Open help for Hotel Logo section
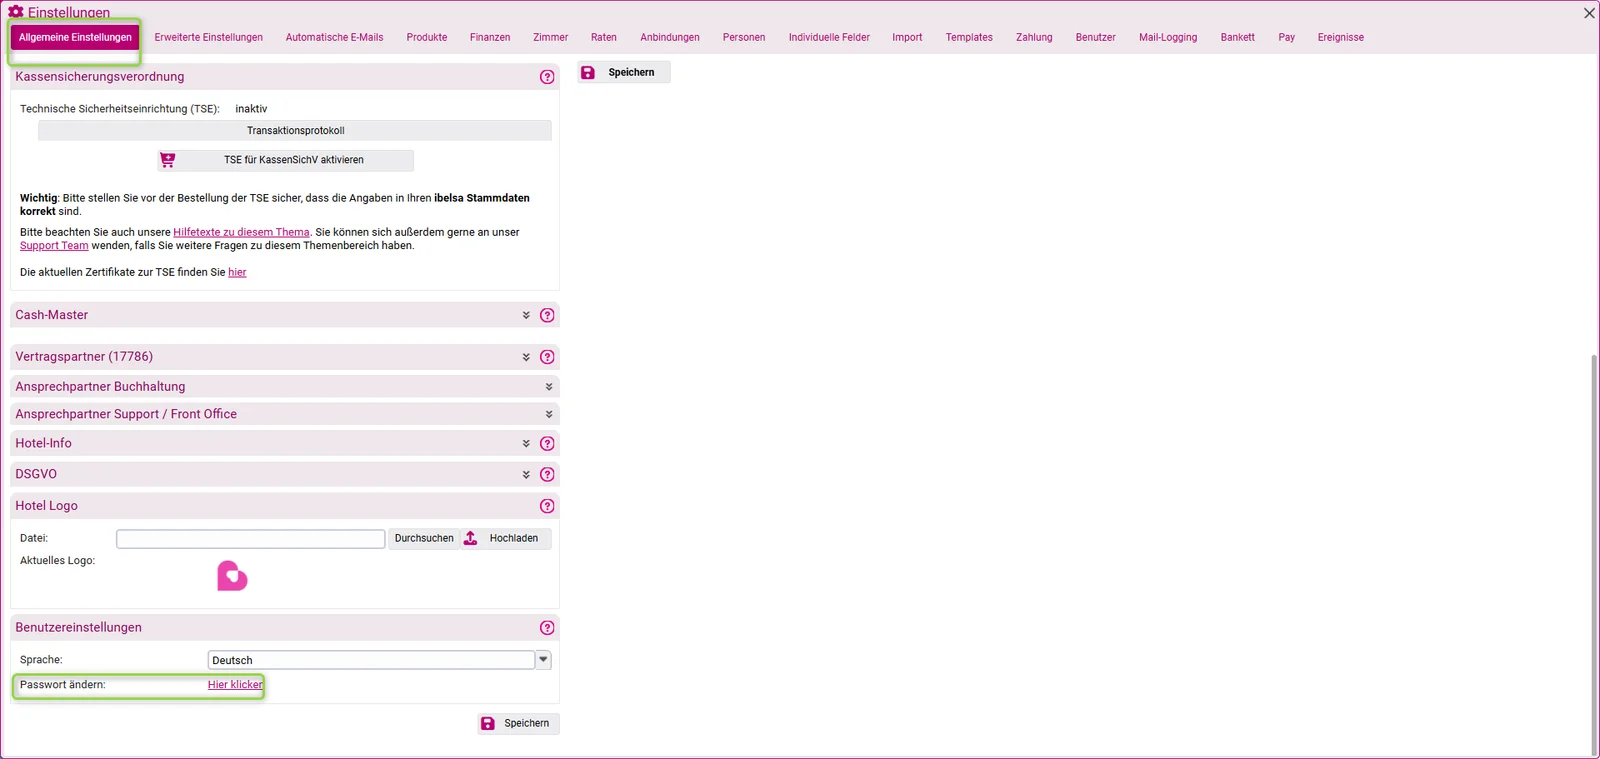Screen dimensions: 1600x759 pos(547,506)
